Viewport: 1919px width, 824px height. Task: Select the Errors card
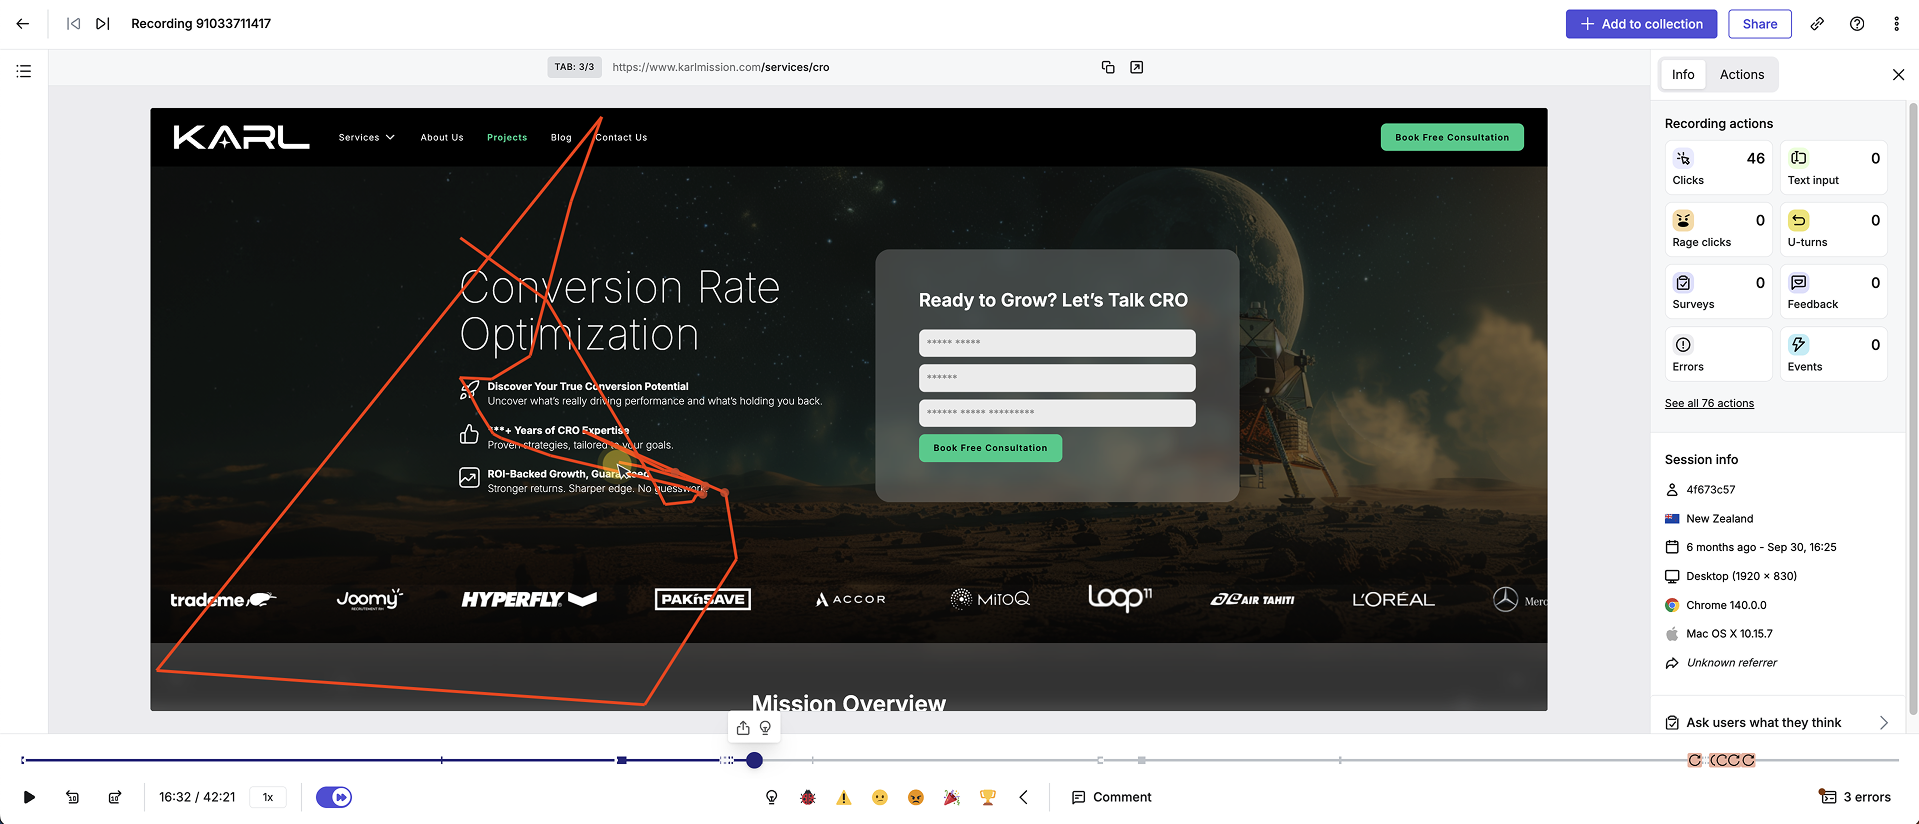pyautogui.click(x=1718, y=354)
